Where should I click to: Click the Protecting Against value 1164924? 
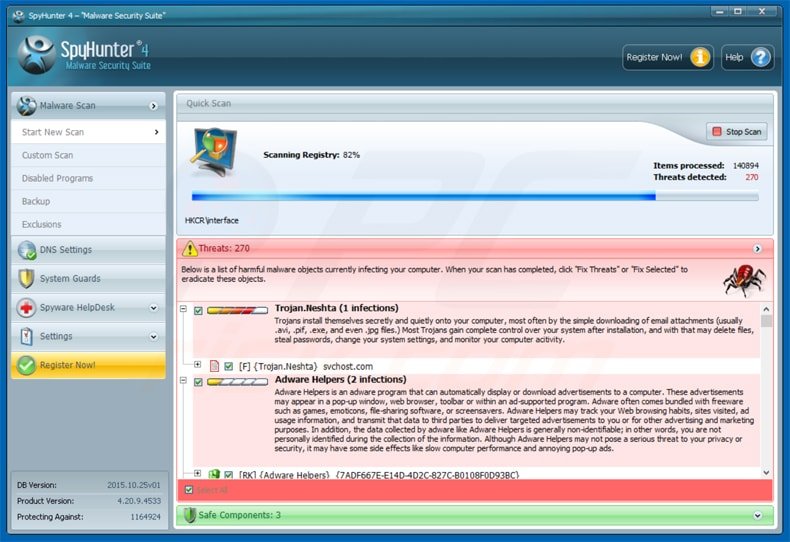(x=146, y=517)
